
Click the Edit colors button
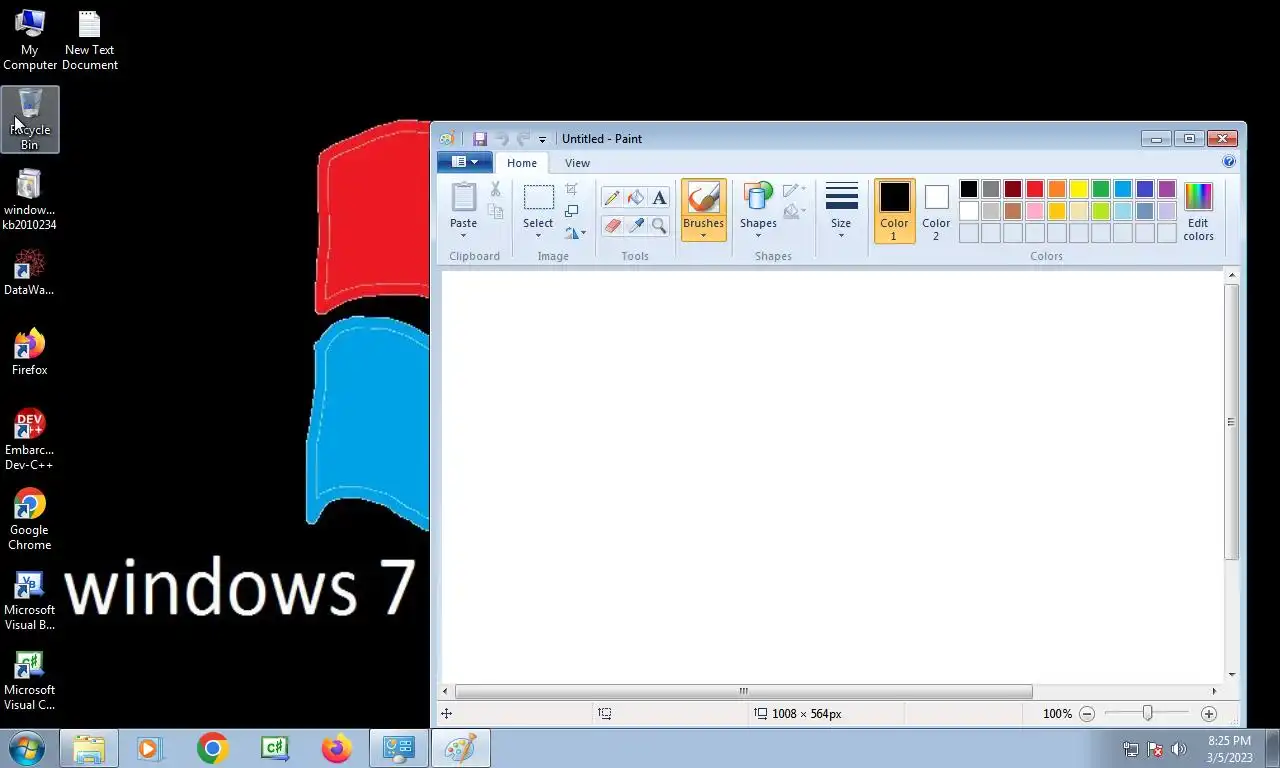[1198, 211]
